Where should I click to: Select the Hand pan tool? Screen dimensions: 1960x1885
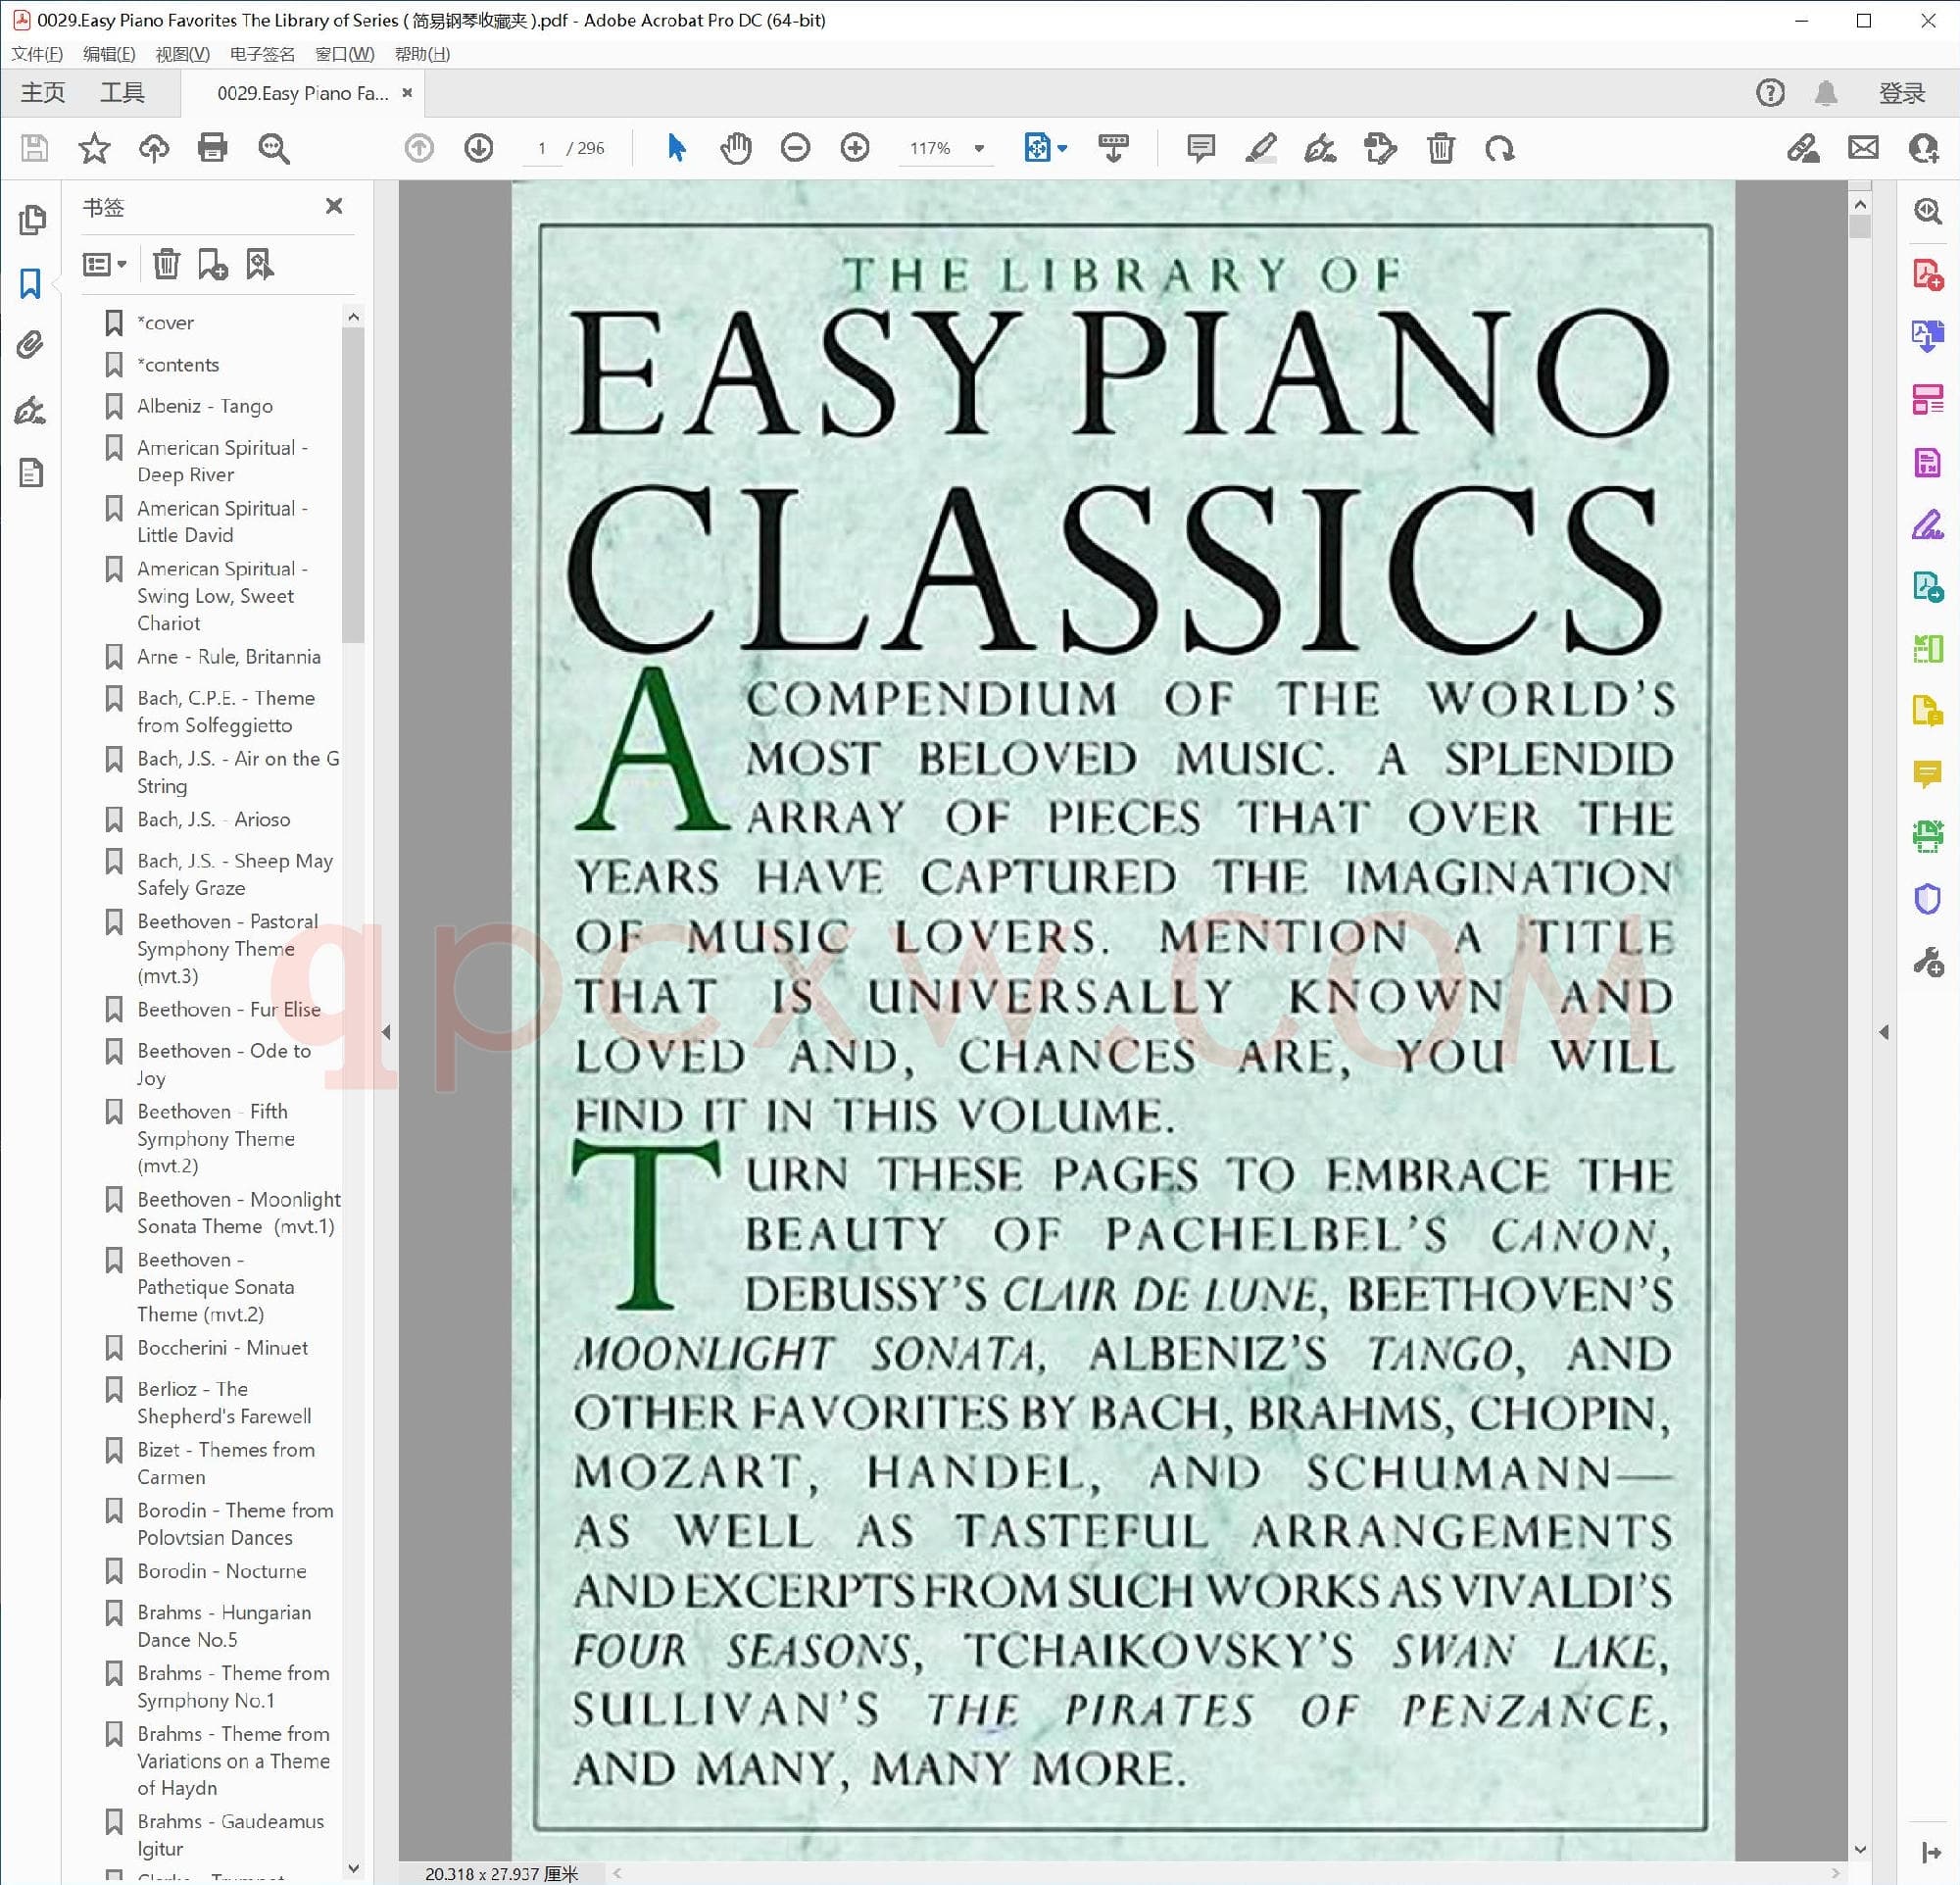pyautogui.click(x=735, y=148)
